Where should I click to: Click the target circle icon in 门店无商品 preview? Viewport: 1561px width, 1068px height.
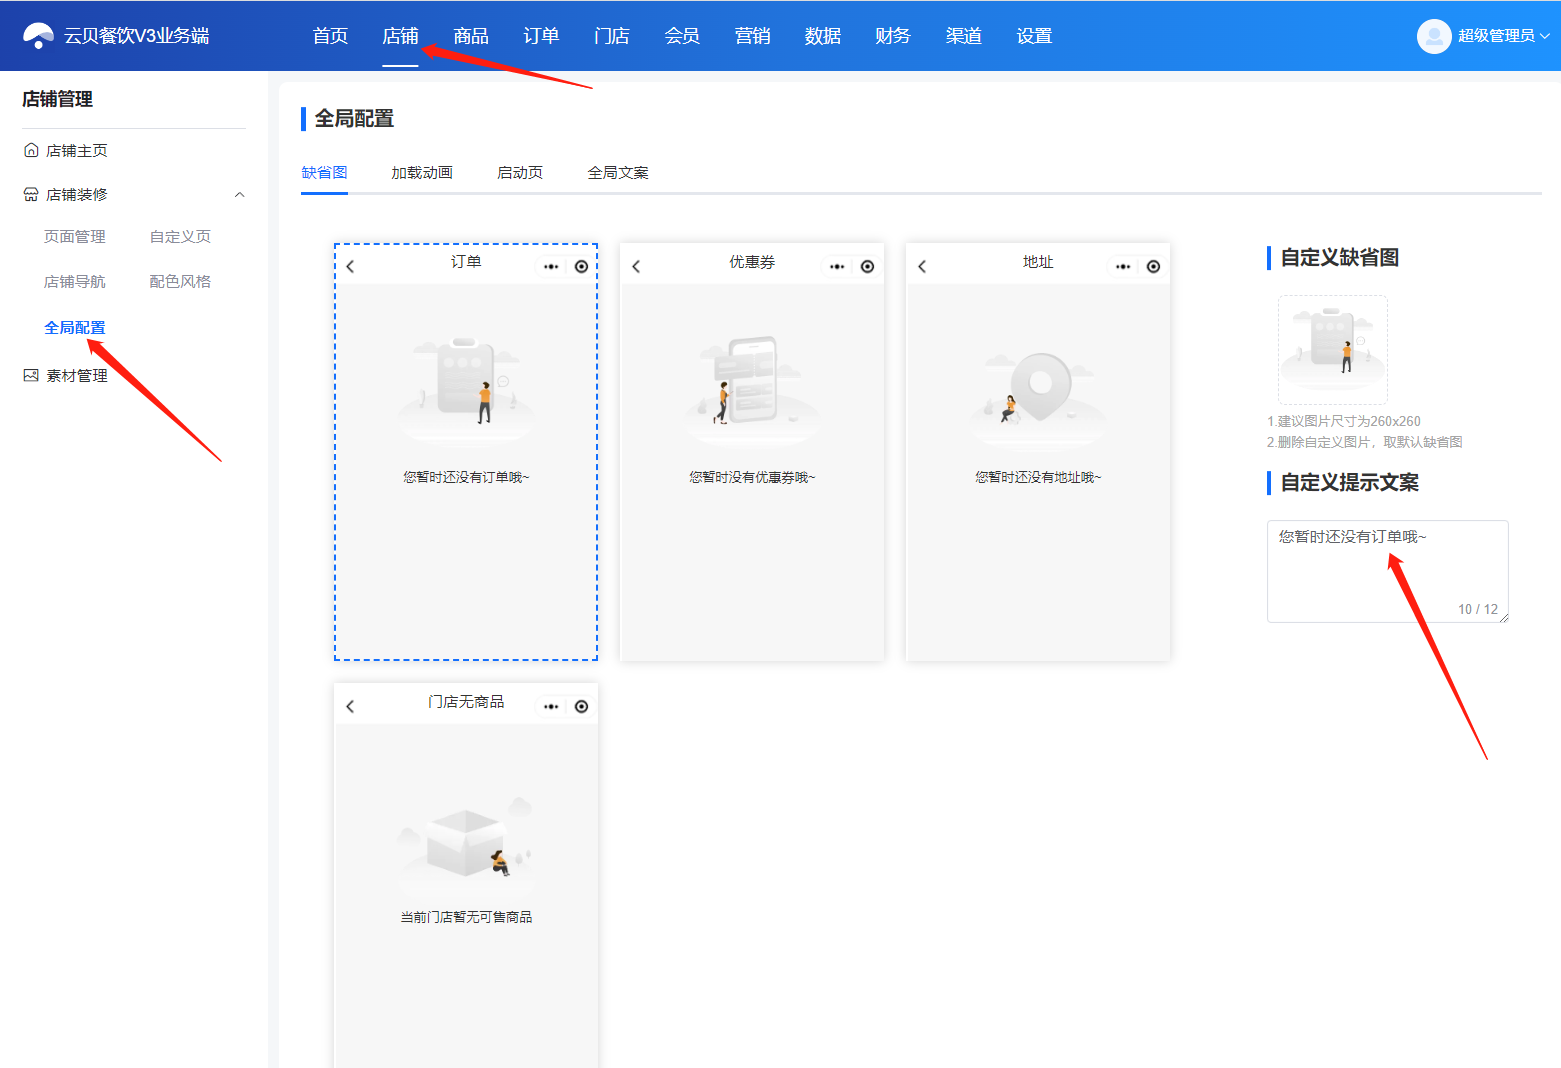pyautogui.click(x=581, y=706)
